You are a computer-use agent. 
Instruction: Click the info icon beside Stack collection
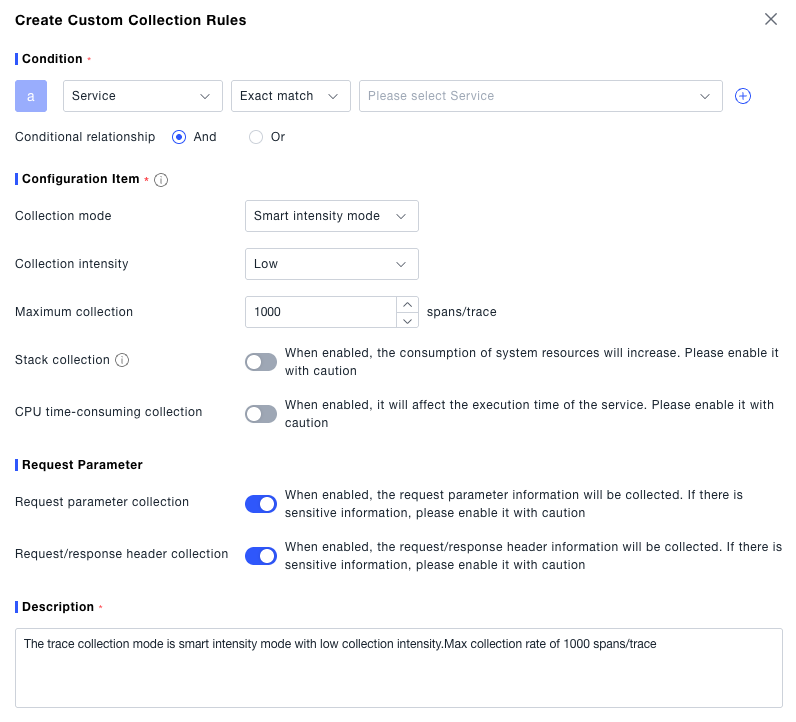[122, 360]
